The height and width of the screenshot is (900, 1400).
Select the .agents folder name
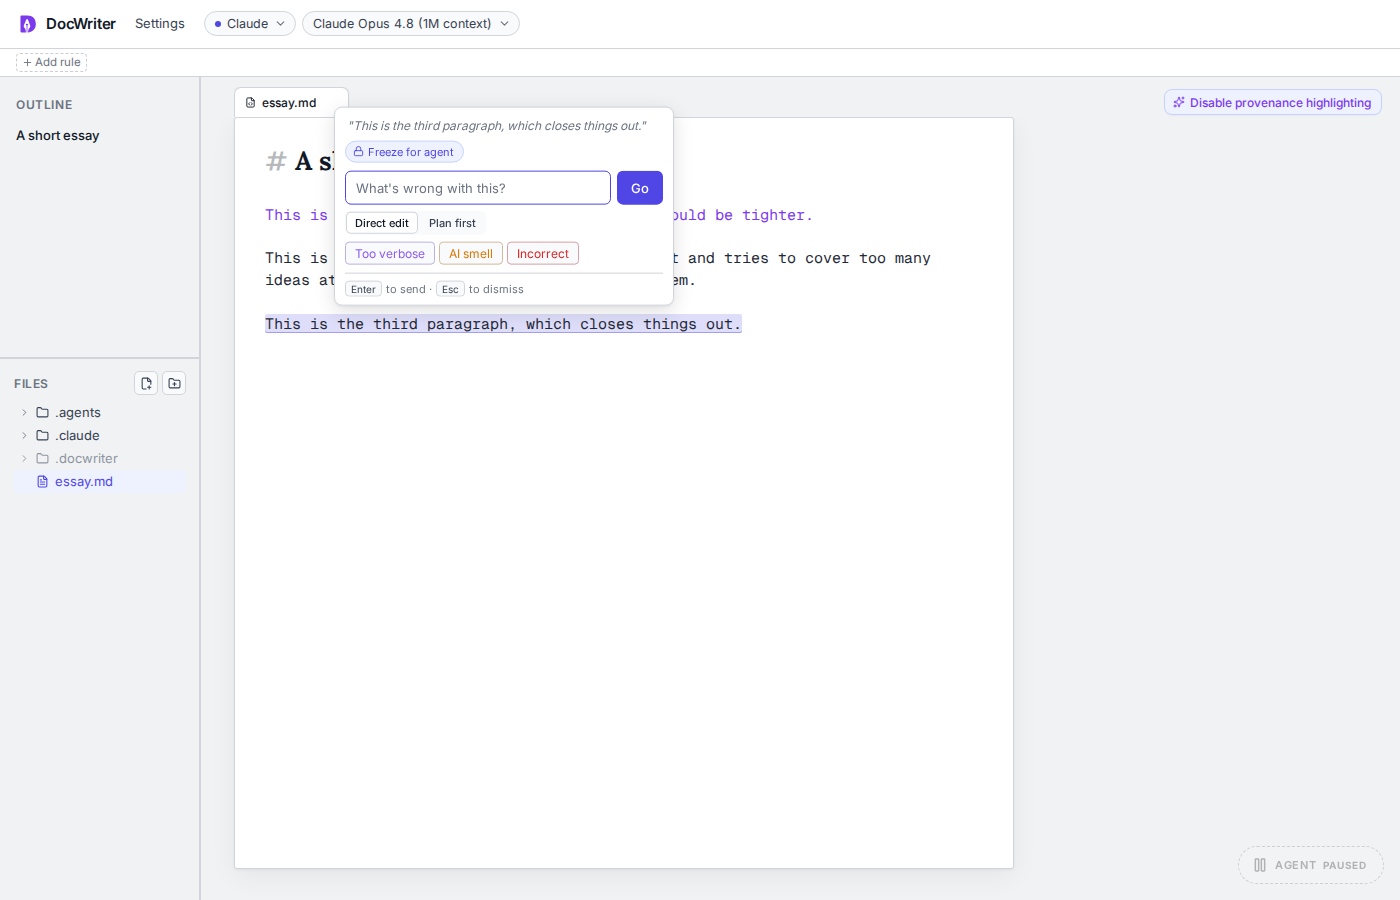pyautogui.click(x=78, y=412)
